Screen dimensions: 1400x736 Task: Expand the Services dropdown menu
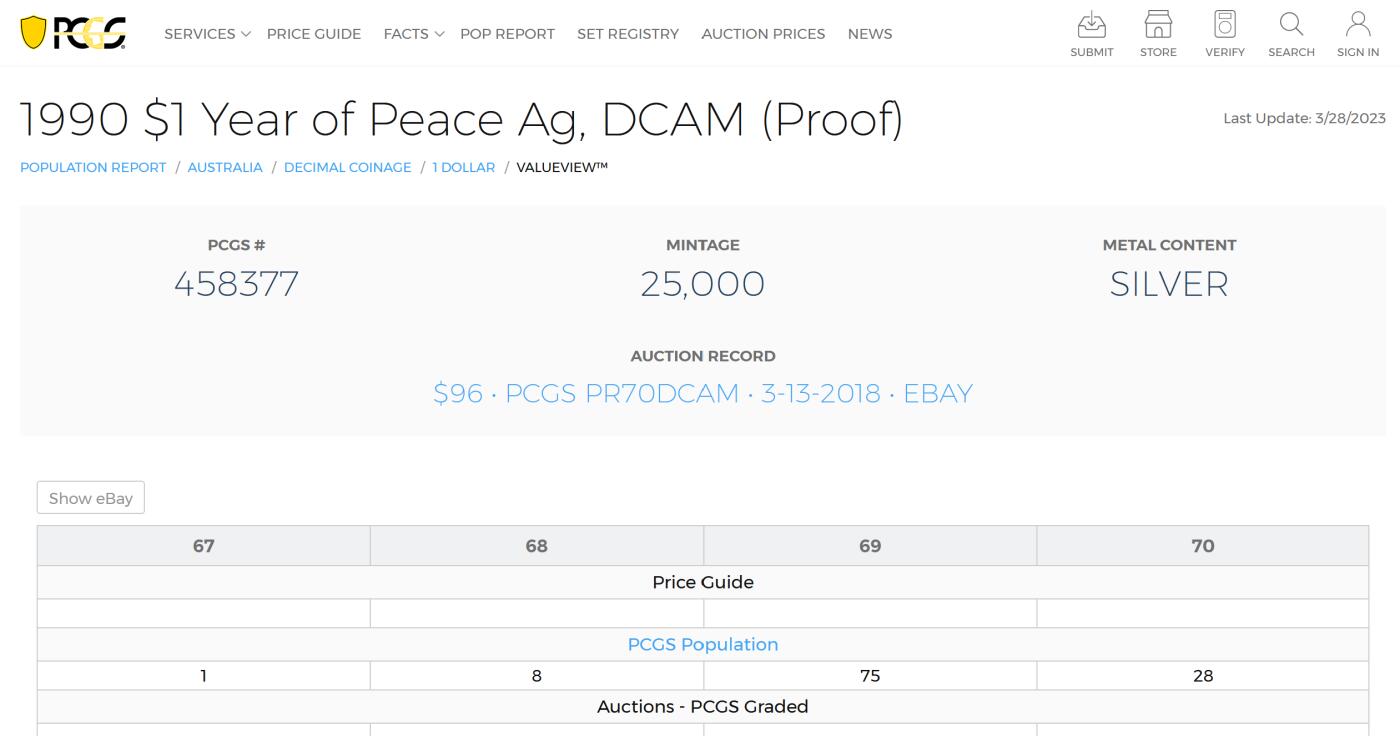pyautogui.click(x=207, y=34)
